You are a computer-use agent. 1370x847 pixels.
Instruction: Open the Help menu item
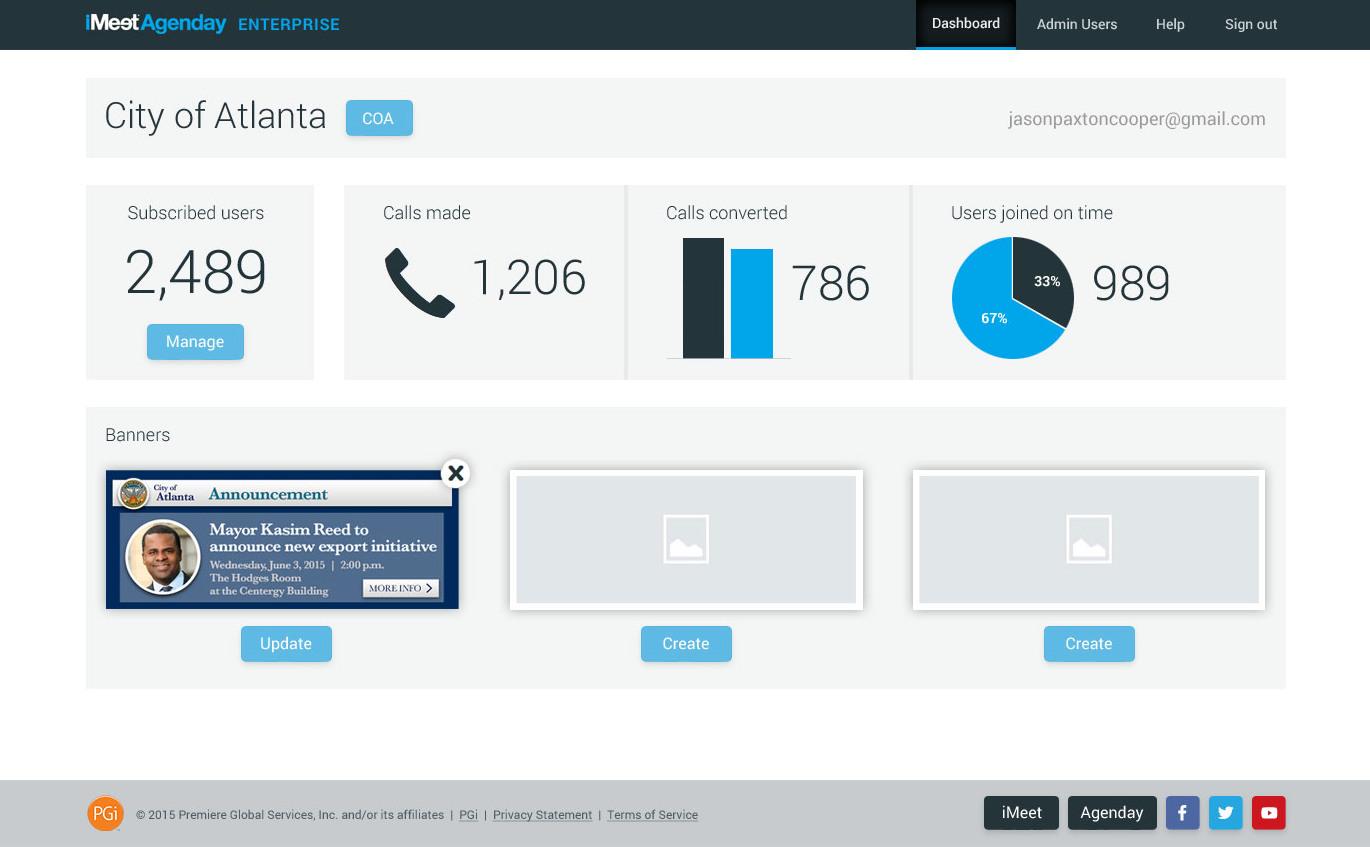point(1170,24)
